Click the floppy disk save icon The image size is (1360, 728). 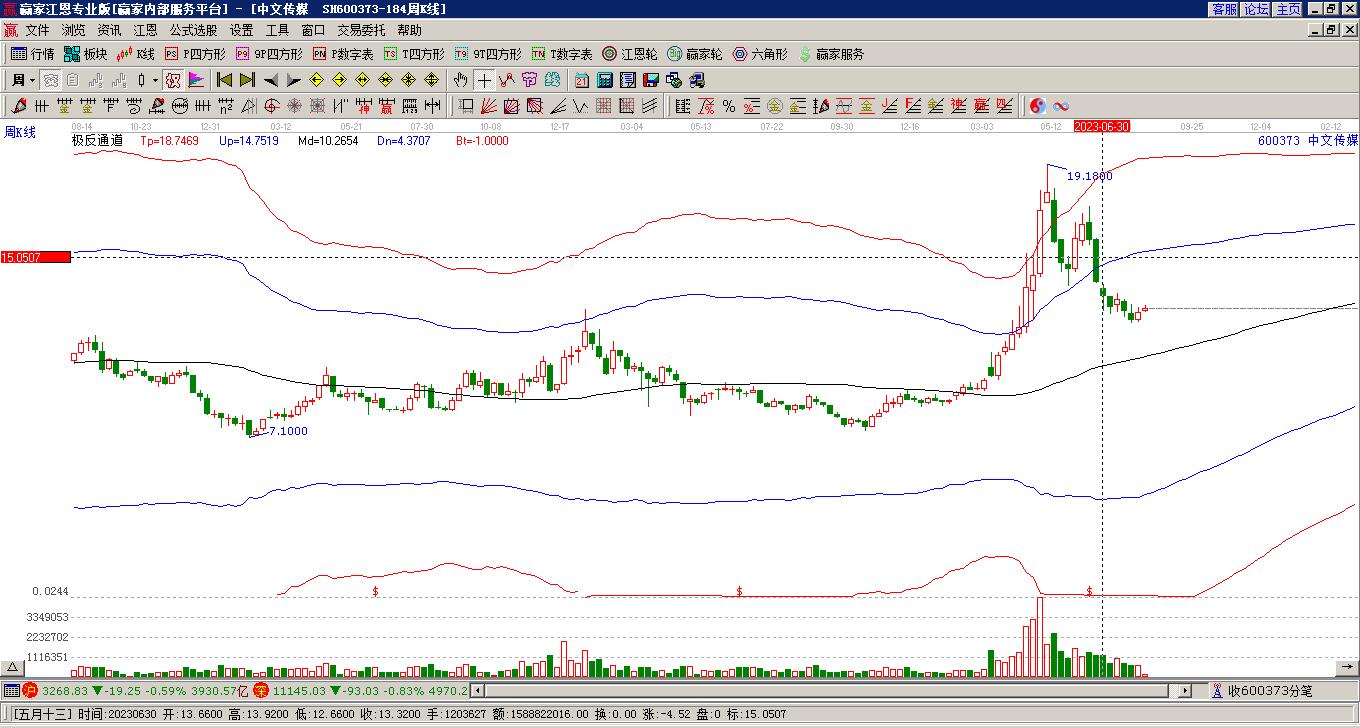650,80
